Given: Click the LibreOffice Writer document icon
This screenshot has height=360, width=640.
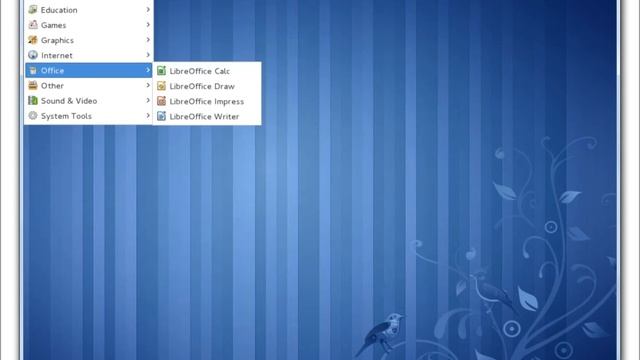Looking at the screenshot, I should (x=162, y=116).
